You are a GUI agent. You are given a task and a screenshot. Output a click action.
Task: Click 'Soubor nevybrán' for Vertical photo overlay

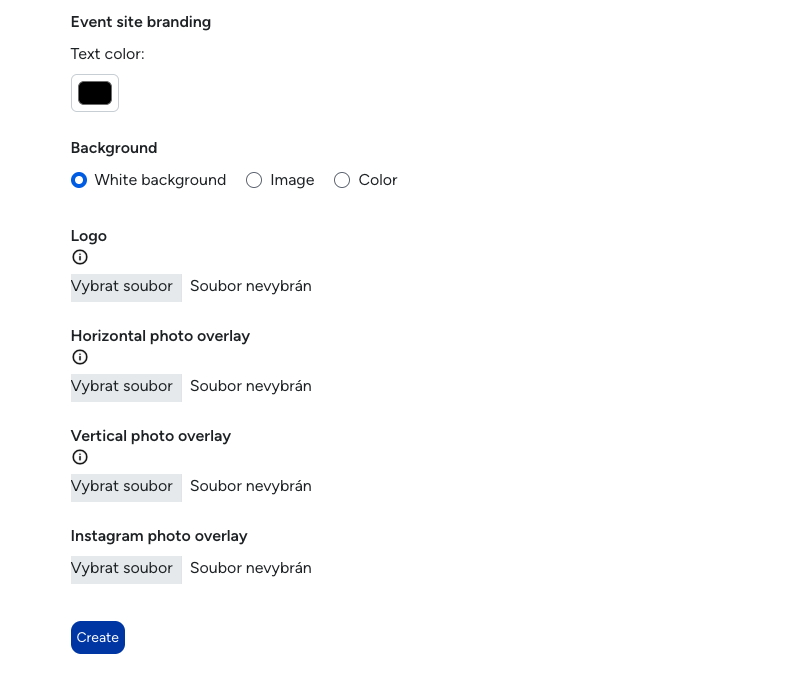coord(251,486)
